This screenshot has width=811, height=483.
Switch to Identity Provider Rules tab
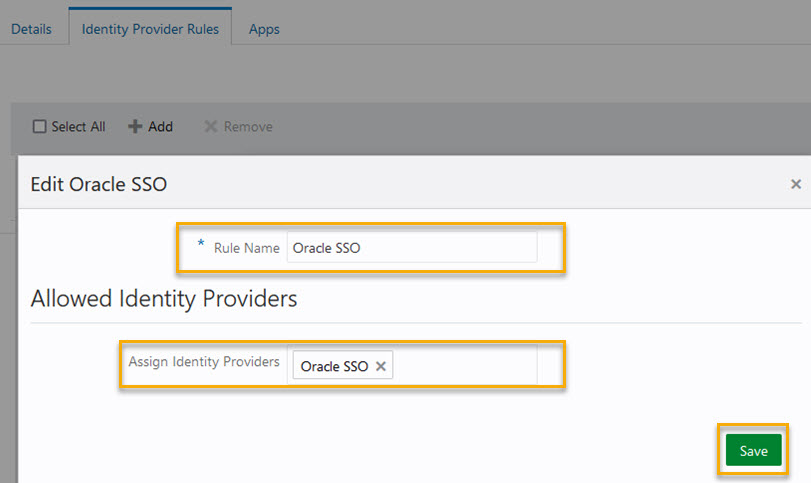tap(150, 29)
